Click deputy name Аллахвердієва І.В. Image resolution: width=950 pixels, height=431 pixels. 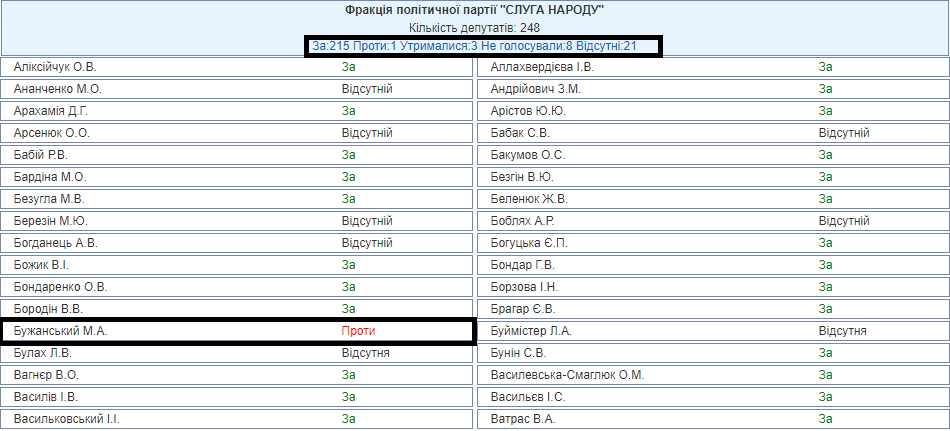(x=542, y=67)
